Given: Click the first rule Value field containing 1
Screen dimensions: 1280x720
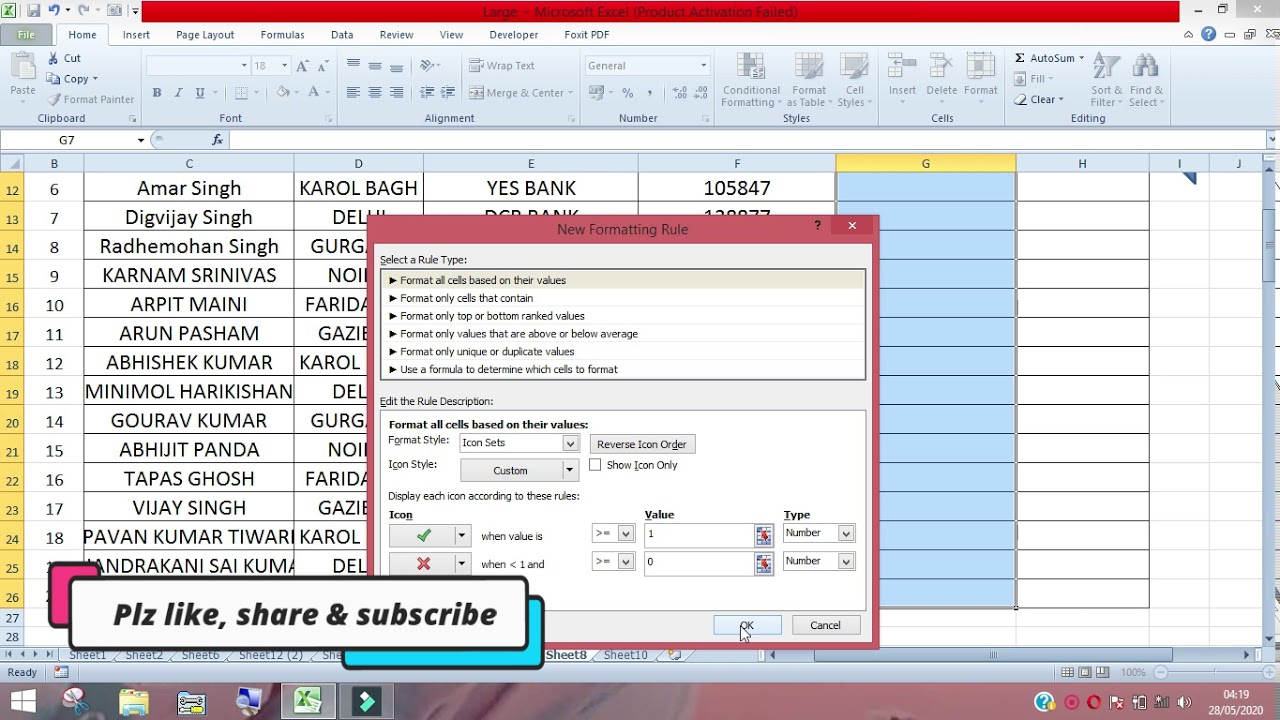Looking at the screenshot, I should pyautogui.click(x=699, y=535).
